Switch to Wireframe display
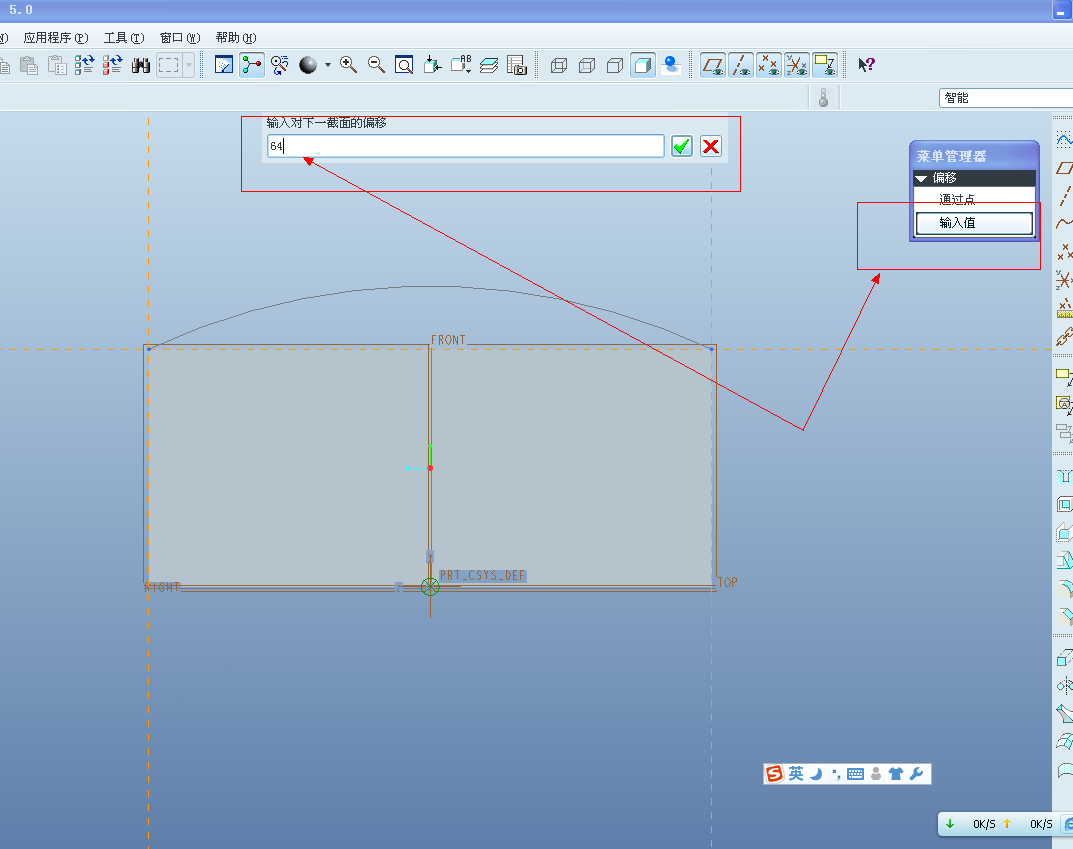Viewport: 1073px width, 849px height. [x=559, y=65]
